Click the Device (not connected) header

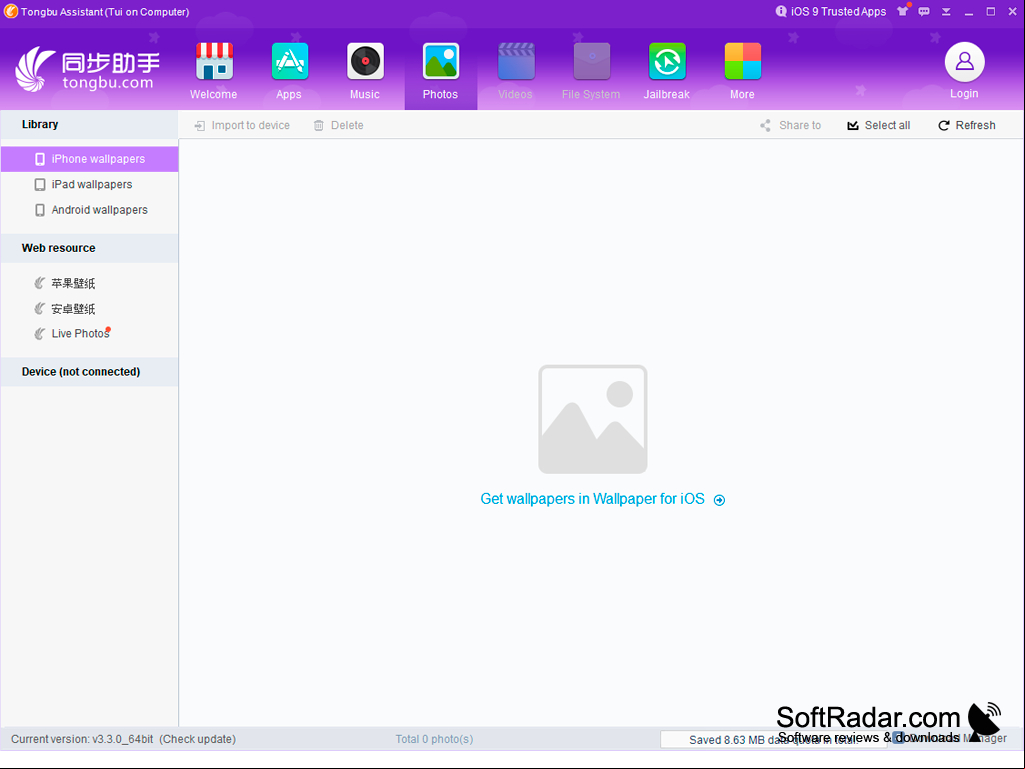(90, 371)
